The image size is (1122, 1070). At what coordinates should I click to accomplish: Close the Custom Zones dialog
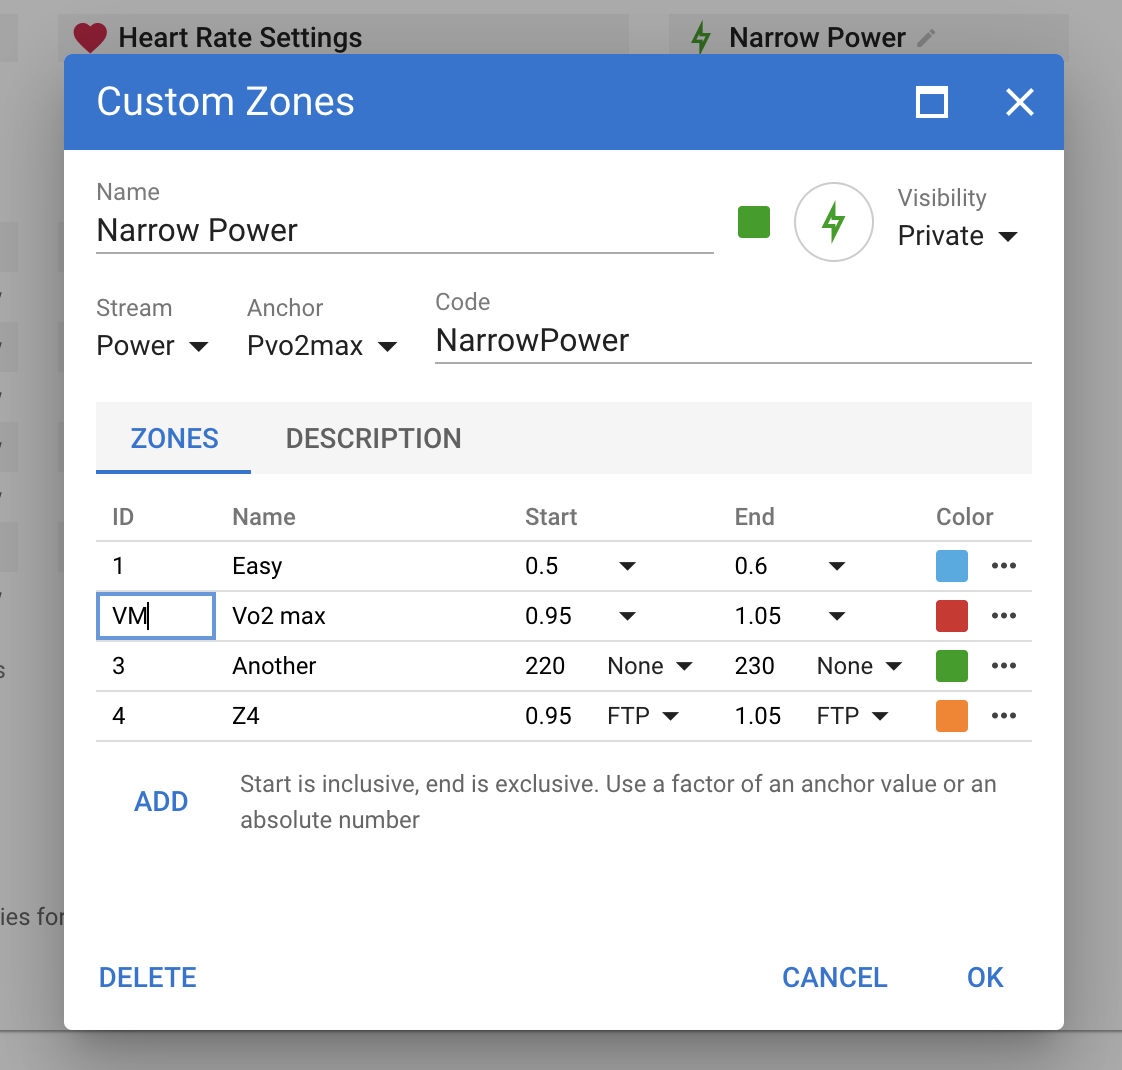(1019, 102)
